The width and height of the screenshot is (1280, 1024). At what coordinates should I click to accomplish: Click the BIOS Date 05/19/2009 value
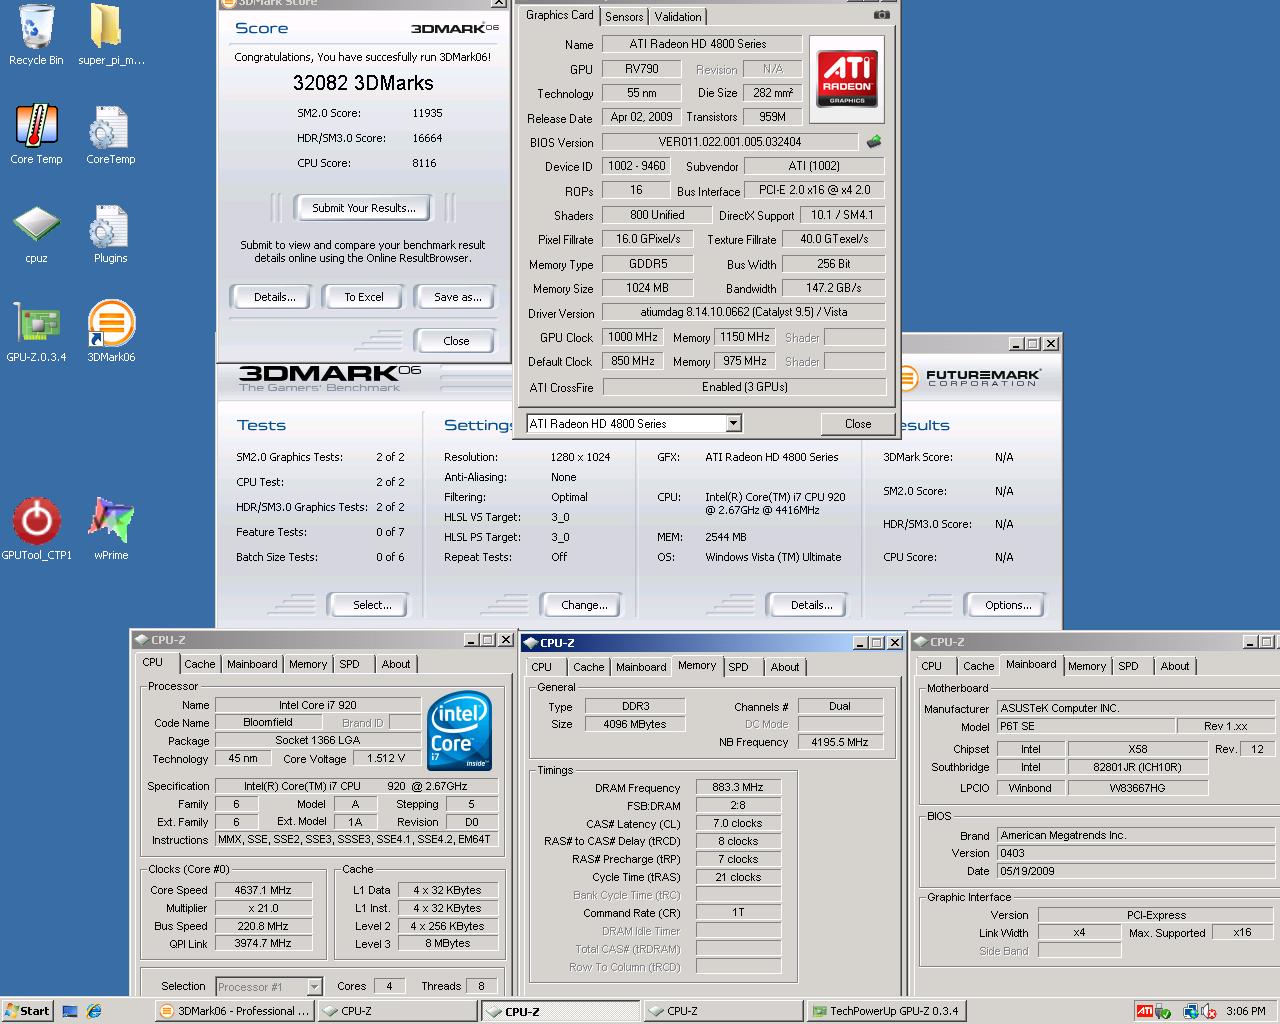pyautogui.click(x=1137, y=871)
